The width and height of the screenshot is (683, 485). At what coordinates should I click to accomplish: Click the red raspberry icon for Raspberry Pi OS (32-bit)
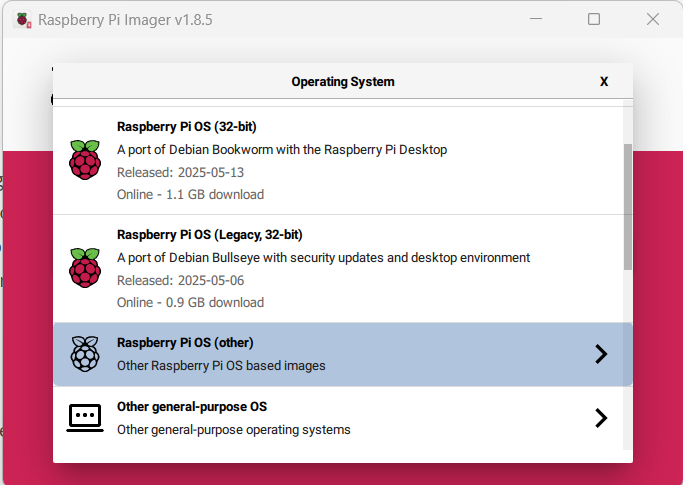pos(85,160)
